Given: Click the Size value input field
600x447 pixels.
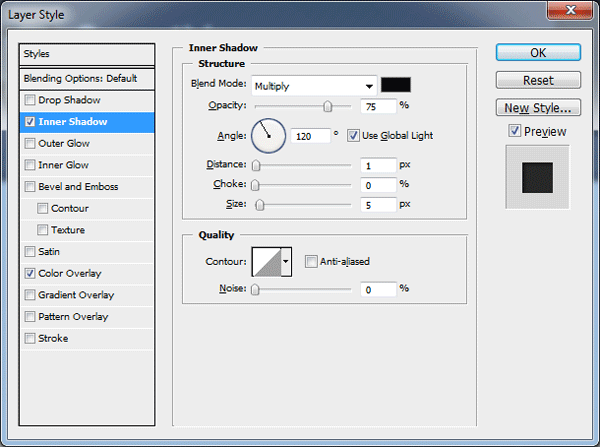Looking at the screenshot, I should point(377,204).
